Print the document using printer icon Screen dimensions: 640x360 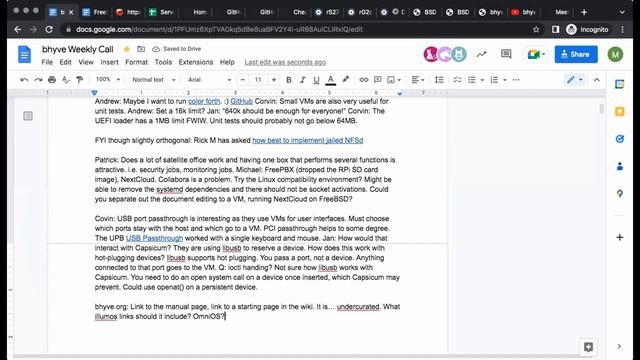pyautogui.click(x=52, y=80)
